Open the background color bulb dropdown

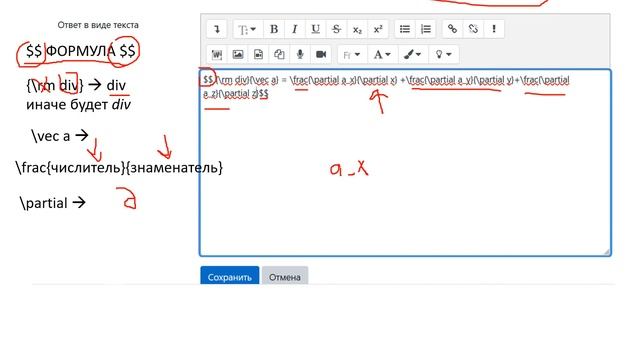click(x=444, y=55)
